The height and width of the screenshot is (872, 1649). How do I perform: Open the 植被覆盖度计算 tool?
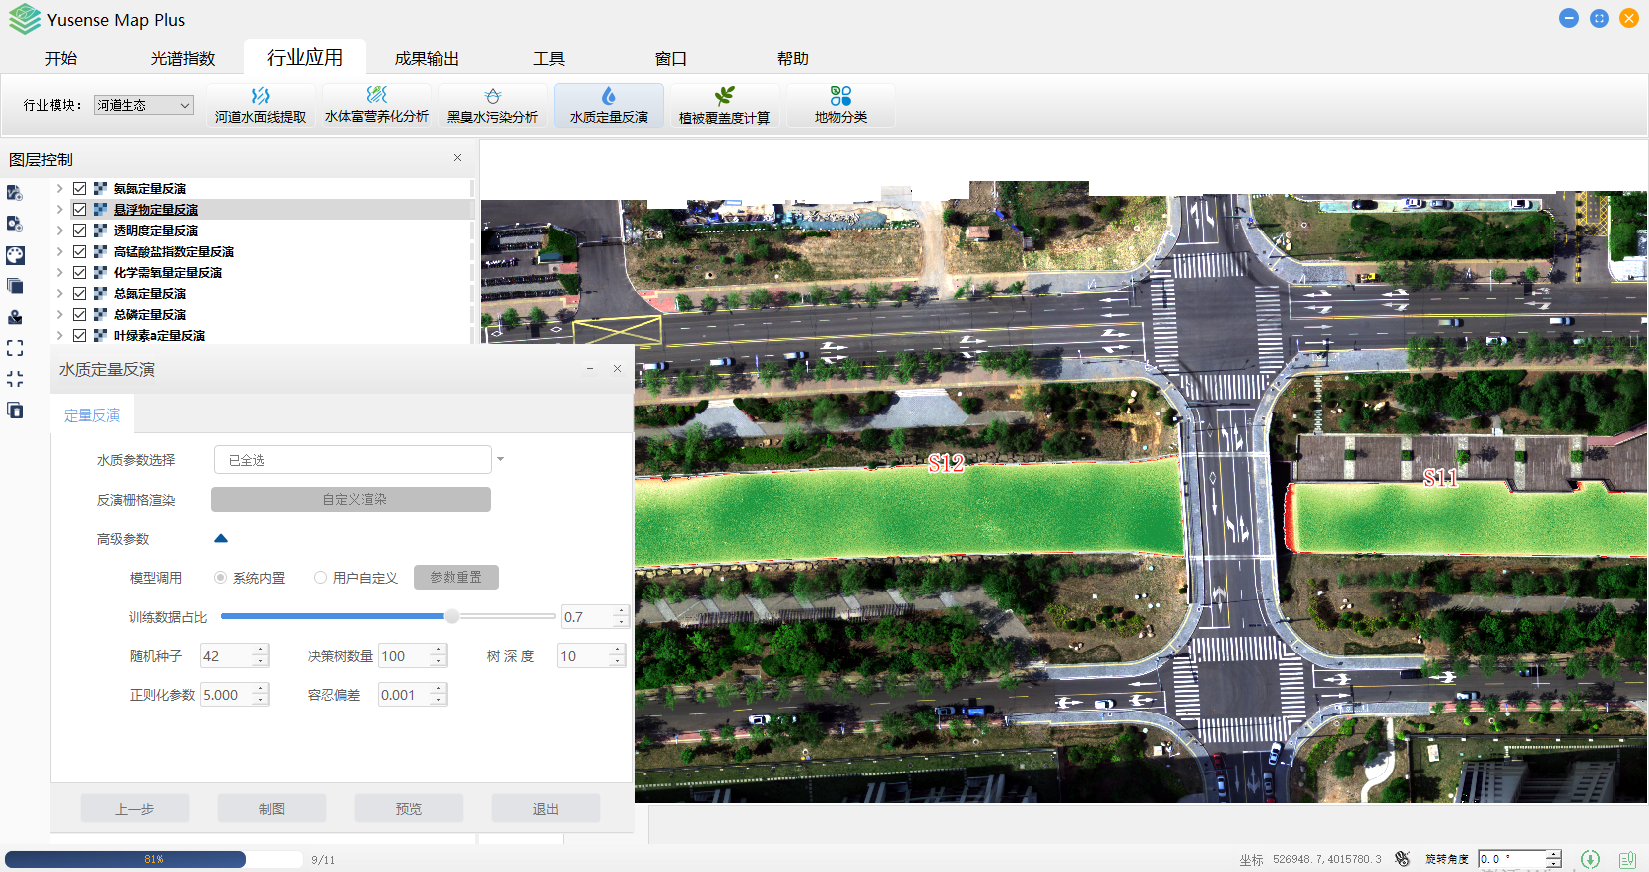click(x=724, y=105)
